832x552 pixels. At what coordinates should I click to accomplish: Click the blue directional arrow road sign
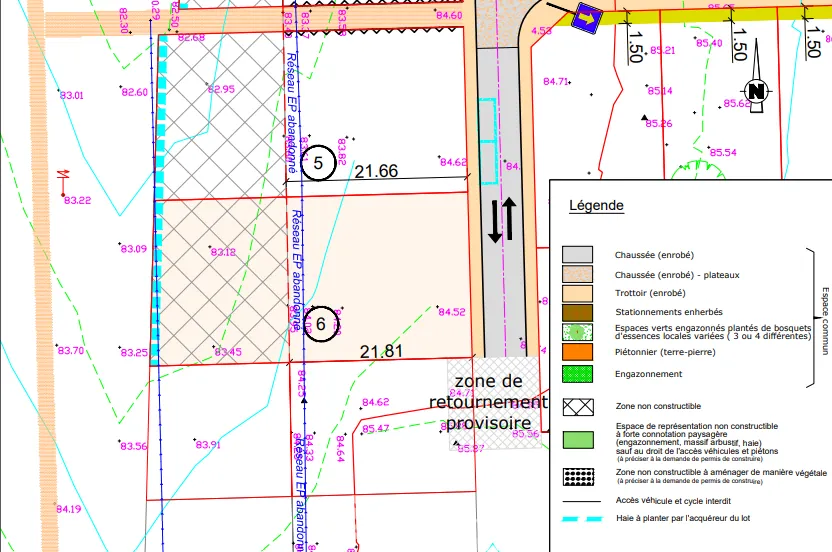tap(581, 16)
